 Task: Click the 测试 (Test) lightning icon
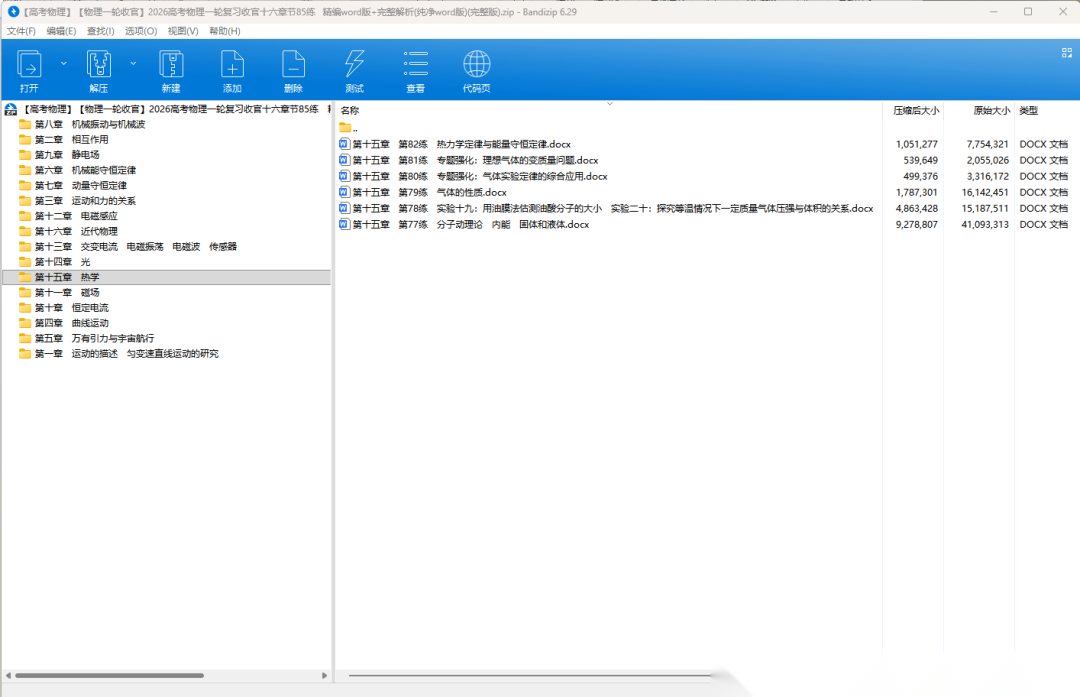coord(354,65)
